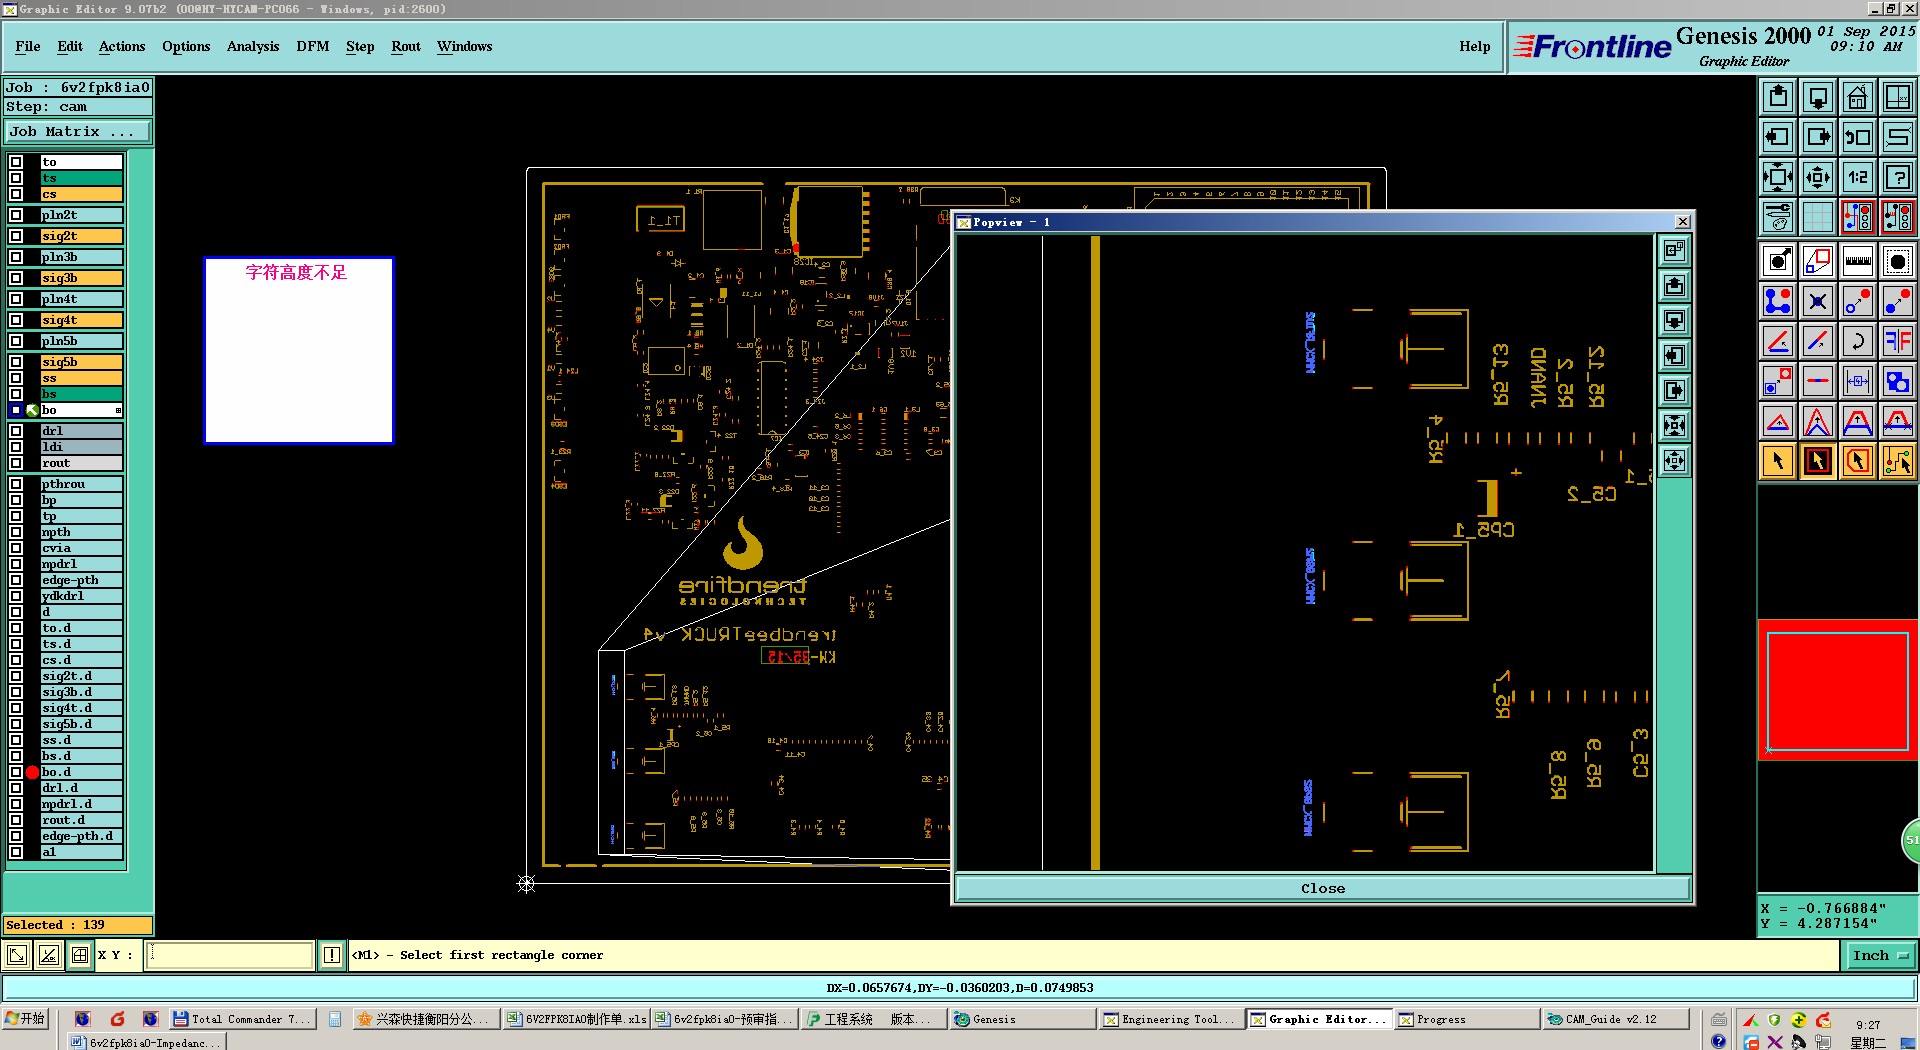Select the orange sig5b layer swatch
1920x1050 pixels.
pos(81,362)
